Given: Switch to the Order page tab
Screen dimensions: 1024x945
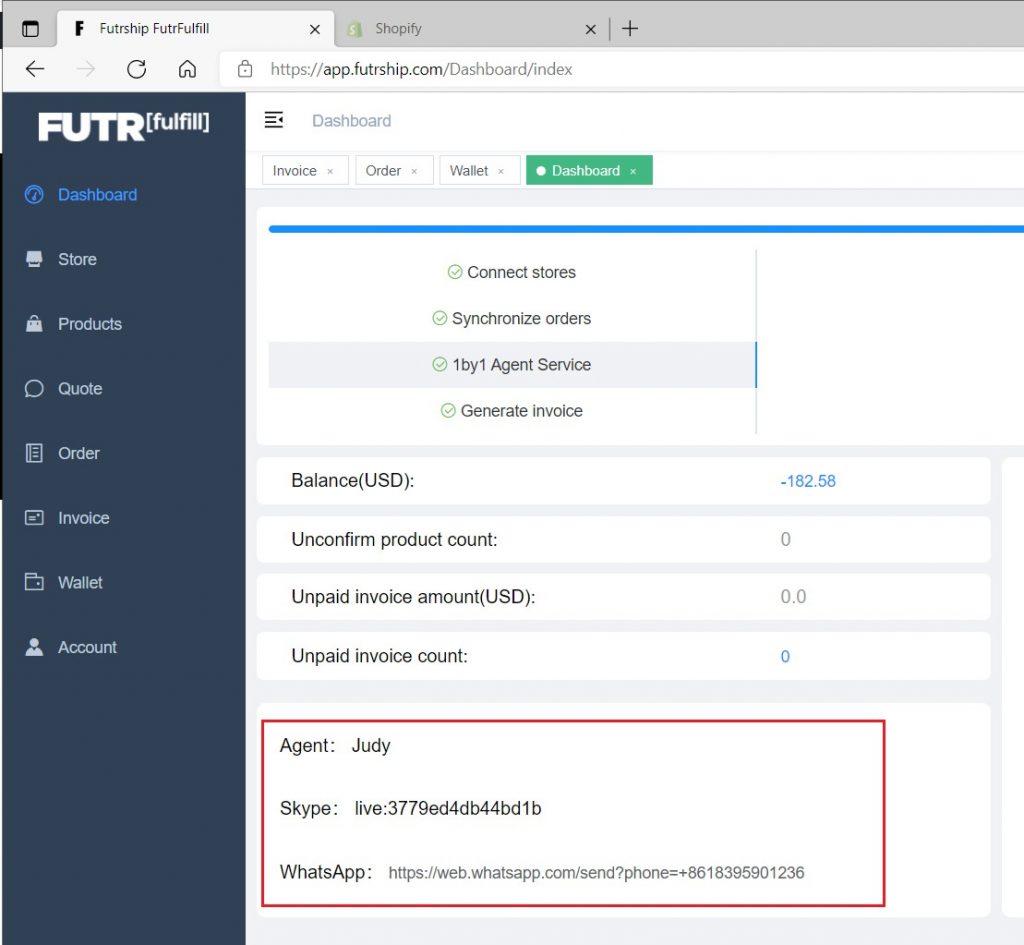Looking at the screenshot, I should (383, 170).
